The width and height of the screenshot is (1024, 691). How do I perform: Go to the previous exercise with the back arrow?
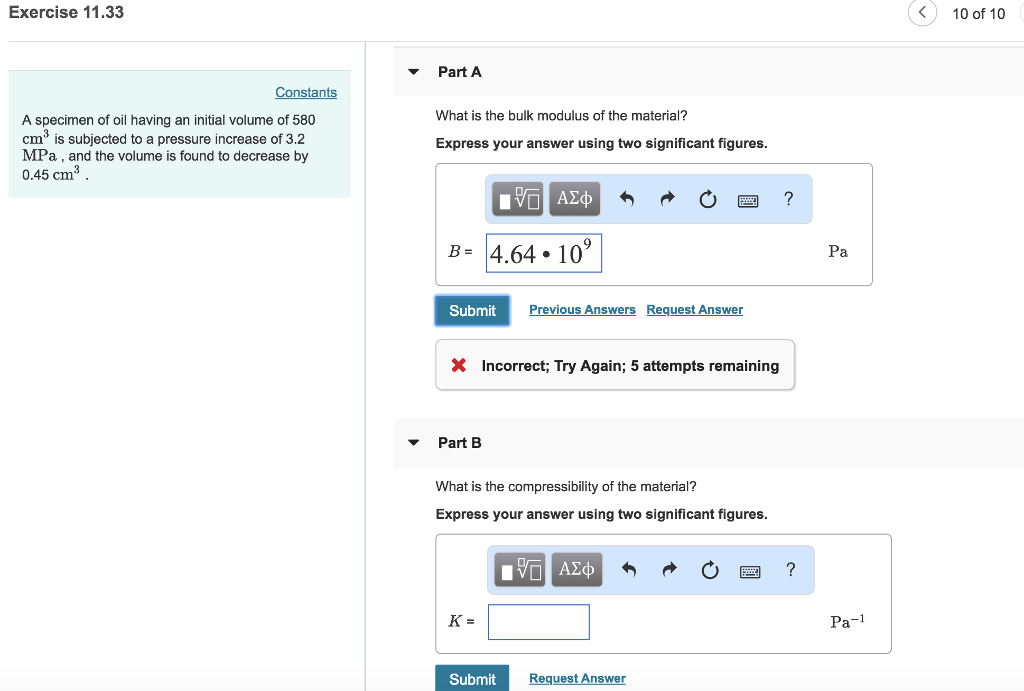pyautogui.click(x=921, y=13)
